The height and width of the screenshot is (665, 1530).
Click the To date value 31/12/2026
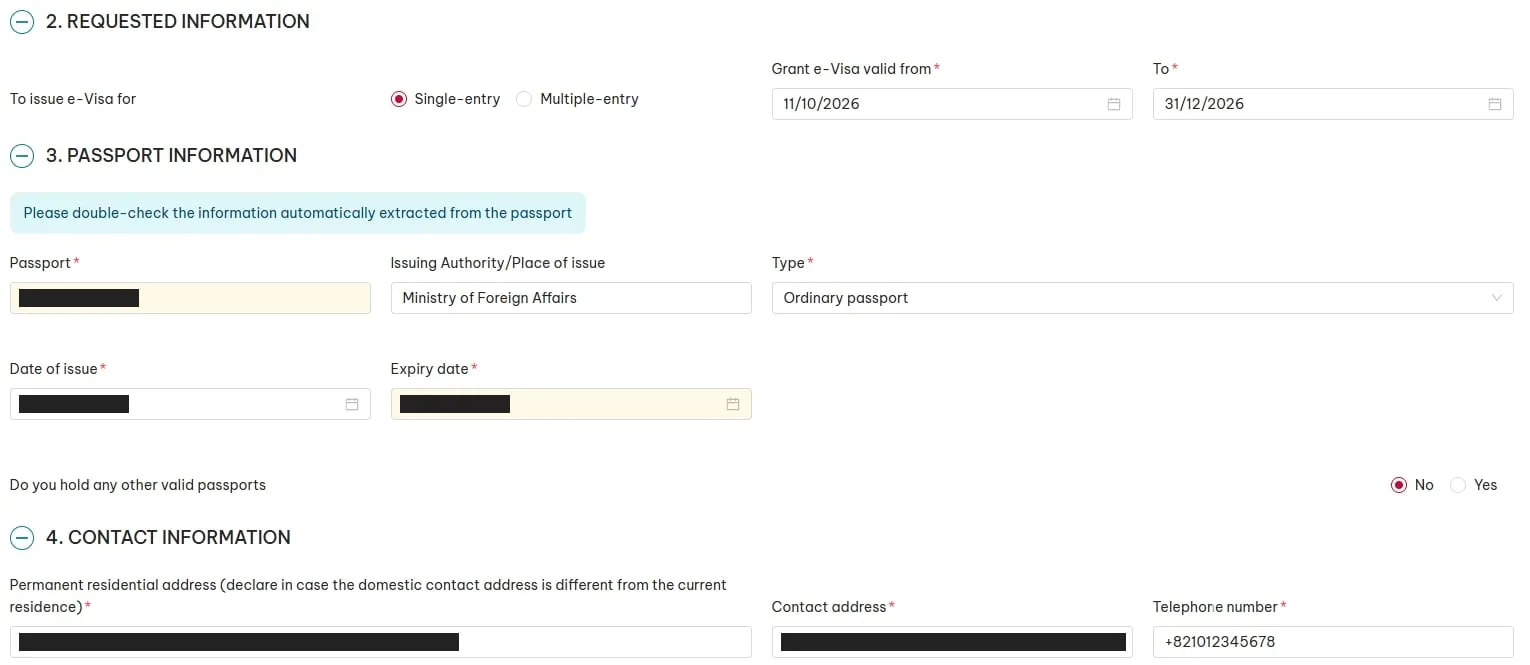pyautogui.click(x=1204, y=104)
